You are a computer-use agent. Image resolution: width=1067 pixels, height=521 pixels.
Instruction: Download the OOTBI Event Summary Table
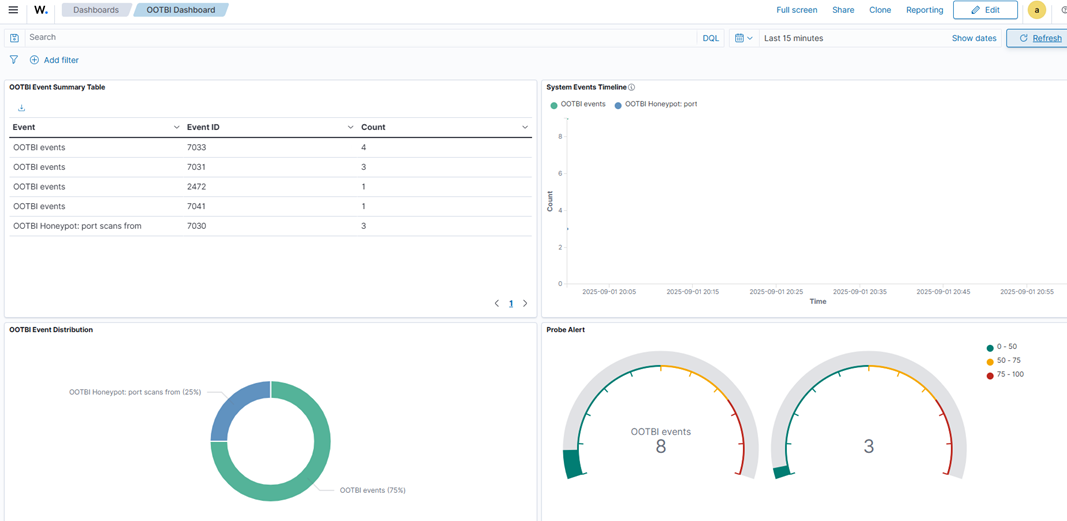click(x=21, y=108)
